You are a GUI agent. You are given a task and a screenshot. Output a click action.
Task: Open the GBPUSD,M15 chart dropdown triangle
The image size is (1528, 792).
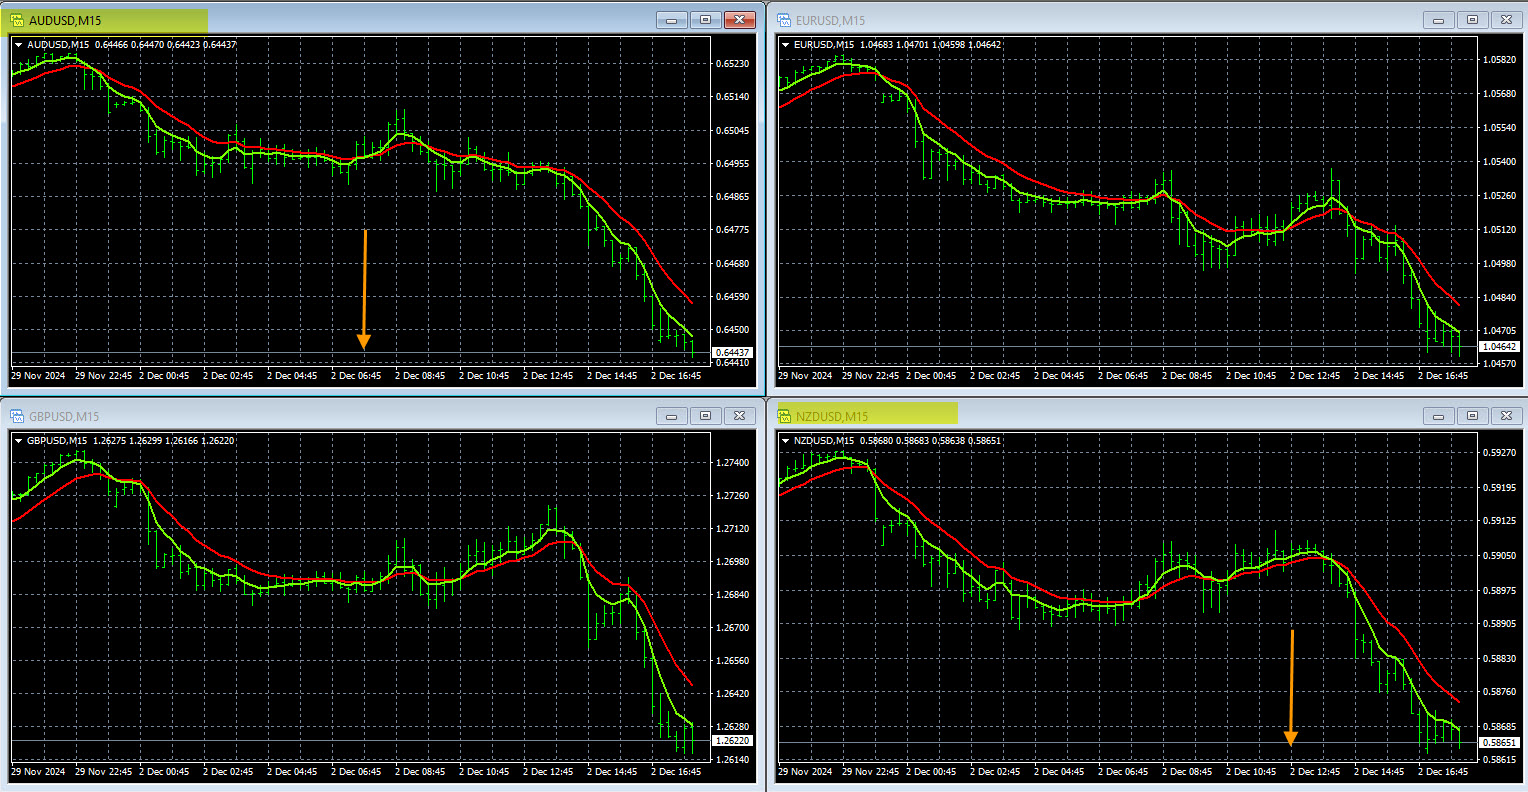click(x=19, y=441)
